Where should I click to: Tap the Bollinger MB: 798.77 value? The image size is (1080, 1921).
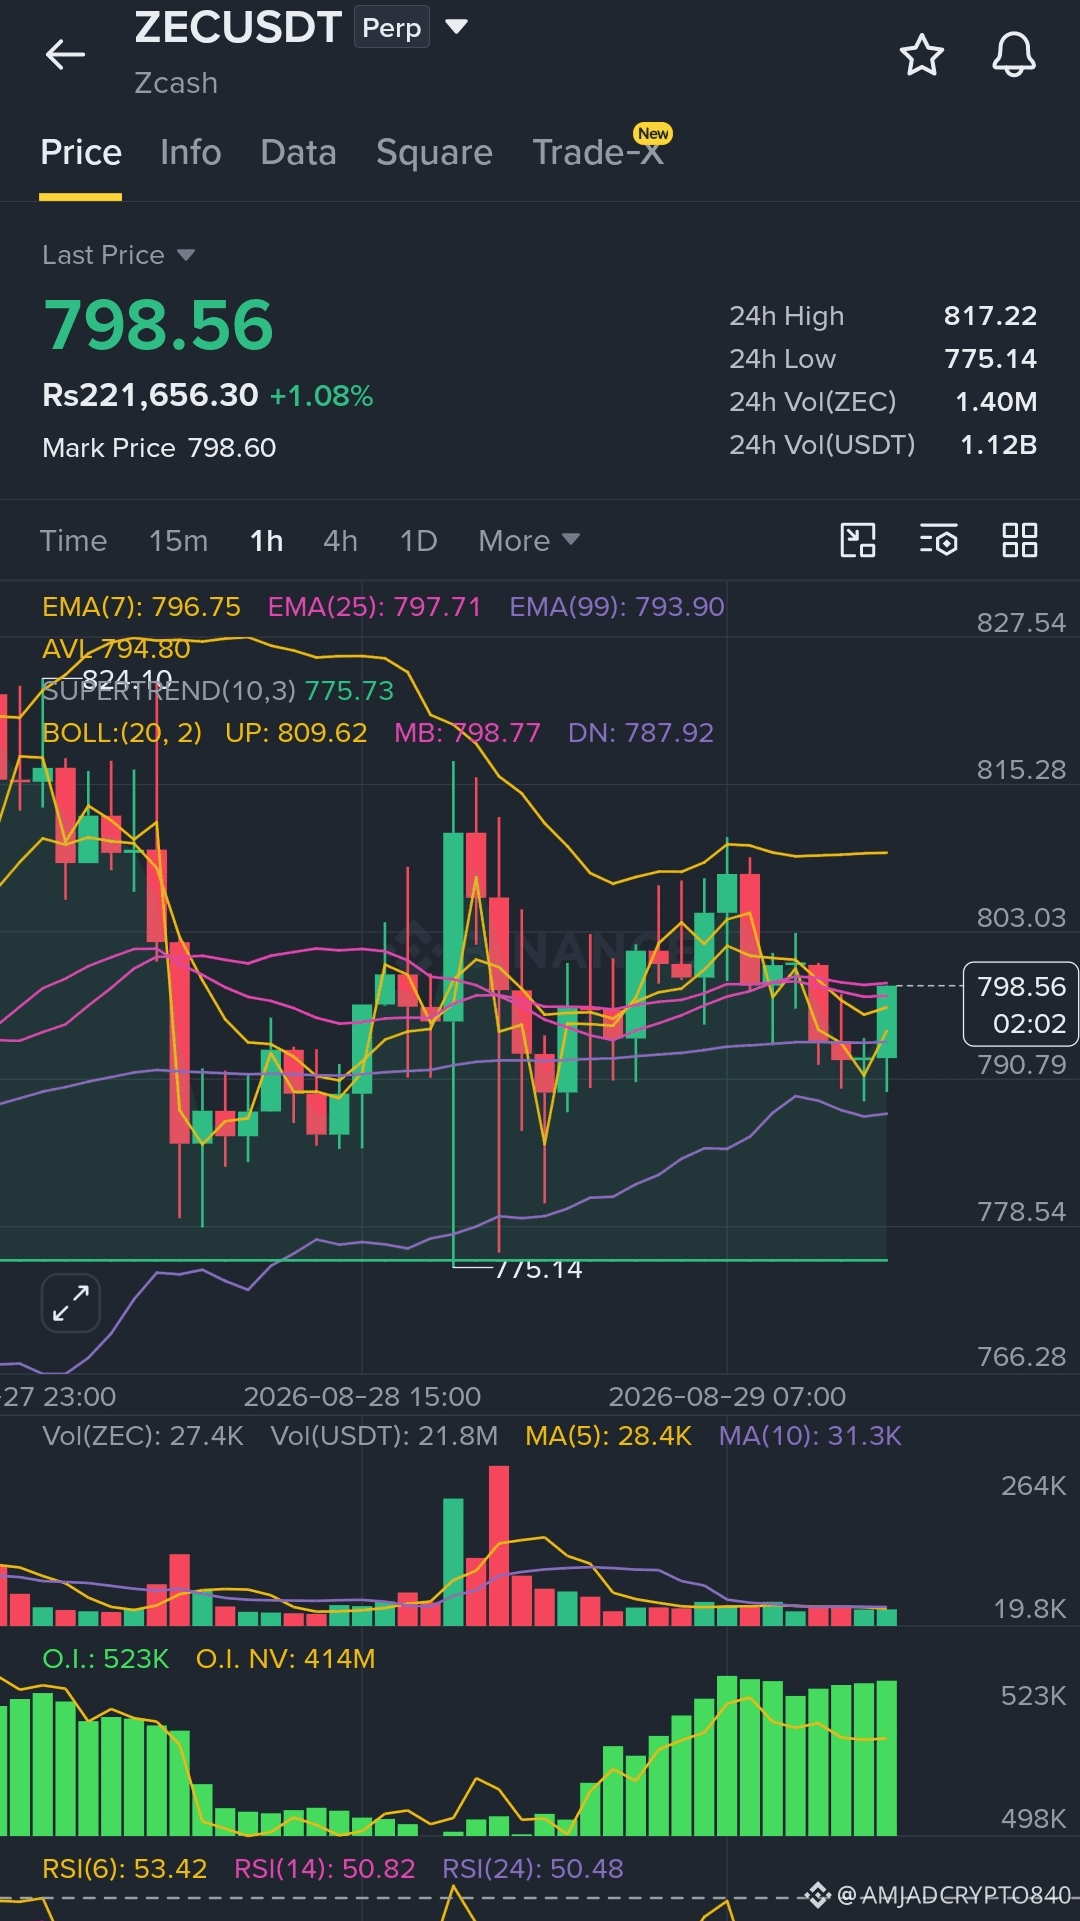point(467,732)
